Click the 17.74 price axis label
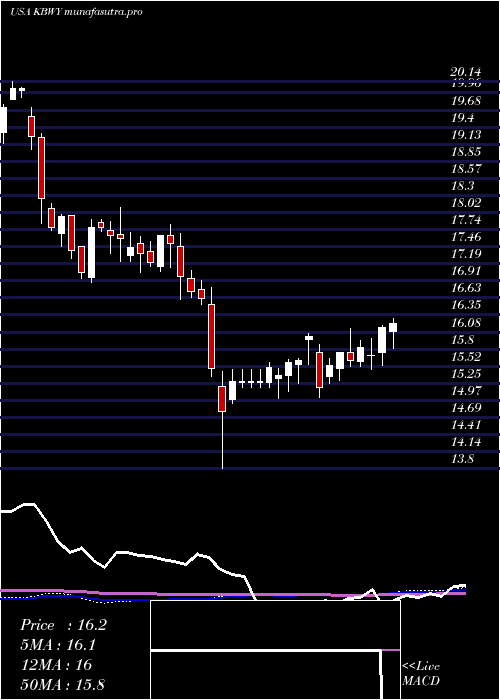 466,220
